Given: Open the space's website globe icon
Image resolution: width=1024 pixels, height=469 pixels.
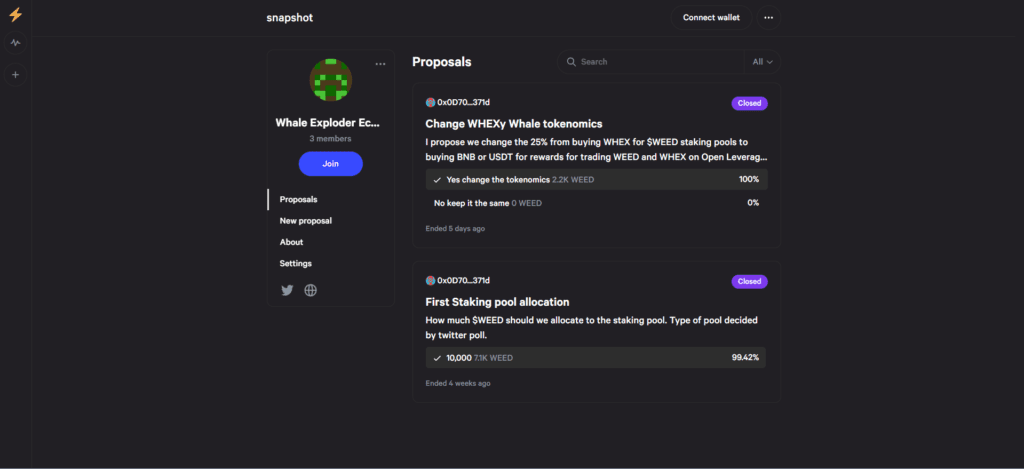Looking at the screenshot, I should coord(311,290).
